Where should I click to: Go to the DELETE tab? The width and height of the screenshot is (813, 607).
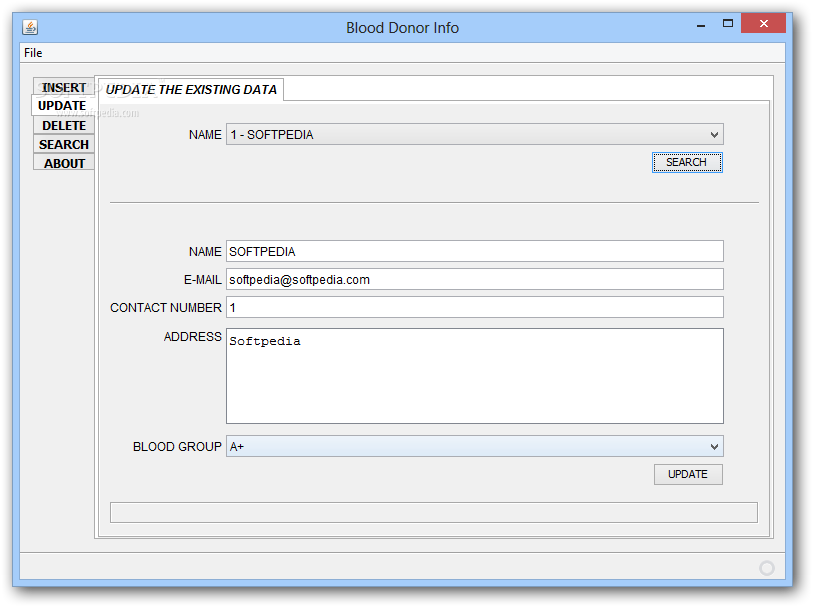pos(64,125)
